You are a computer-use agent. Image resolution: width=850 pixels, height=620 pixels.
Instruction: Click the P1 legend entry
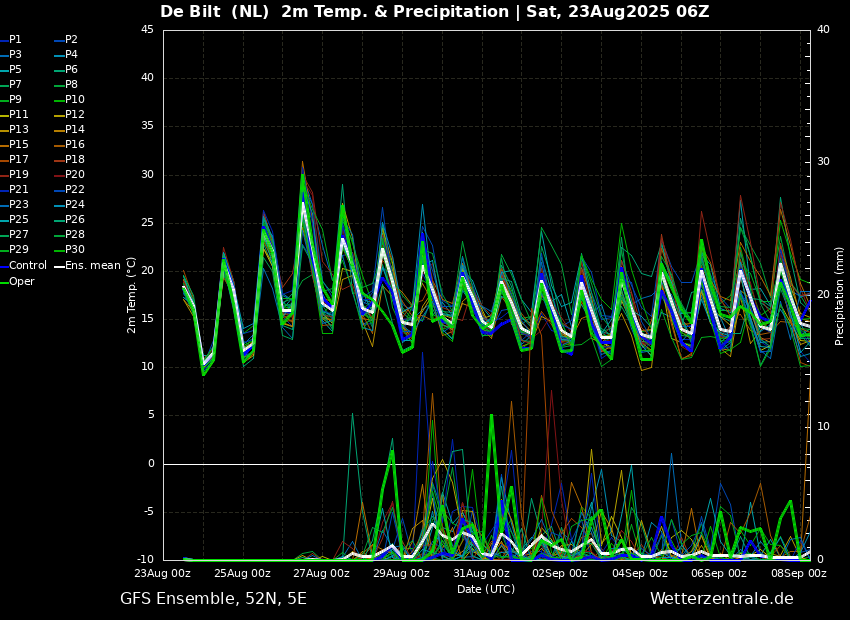point(15,40)
